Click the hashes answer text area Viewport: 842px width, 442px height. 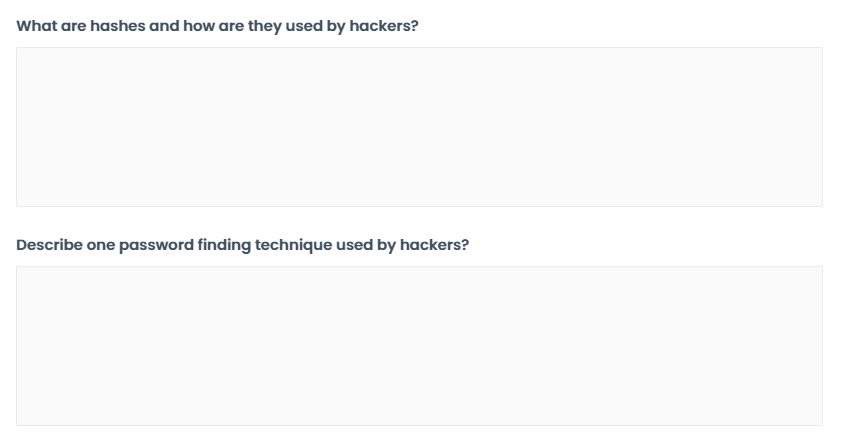(x=419, y=127)
